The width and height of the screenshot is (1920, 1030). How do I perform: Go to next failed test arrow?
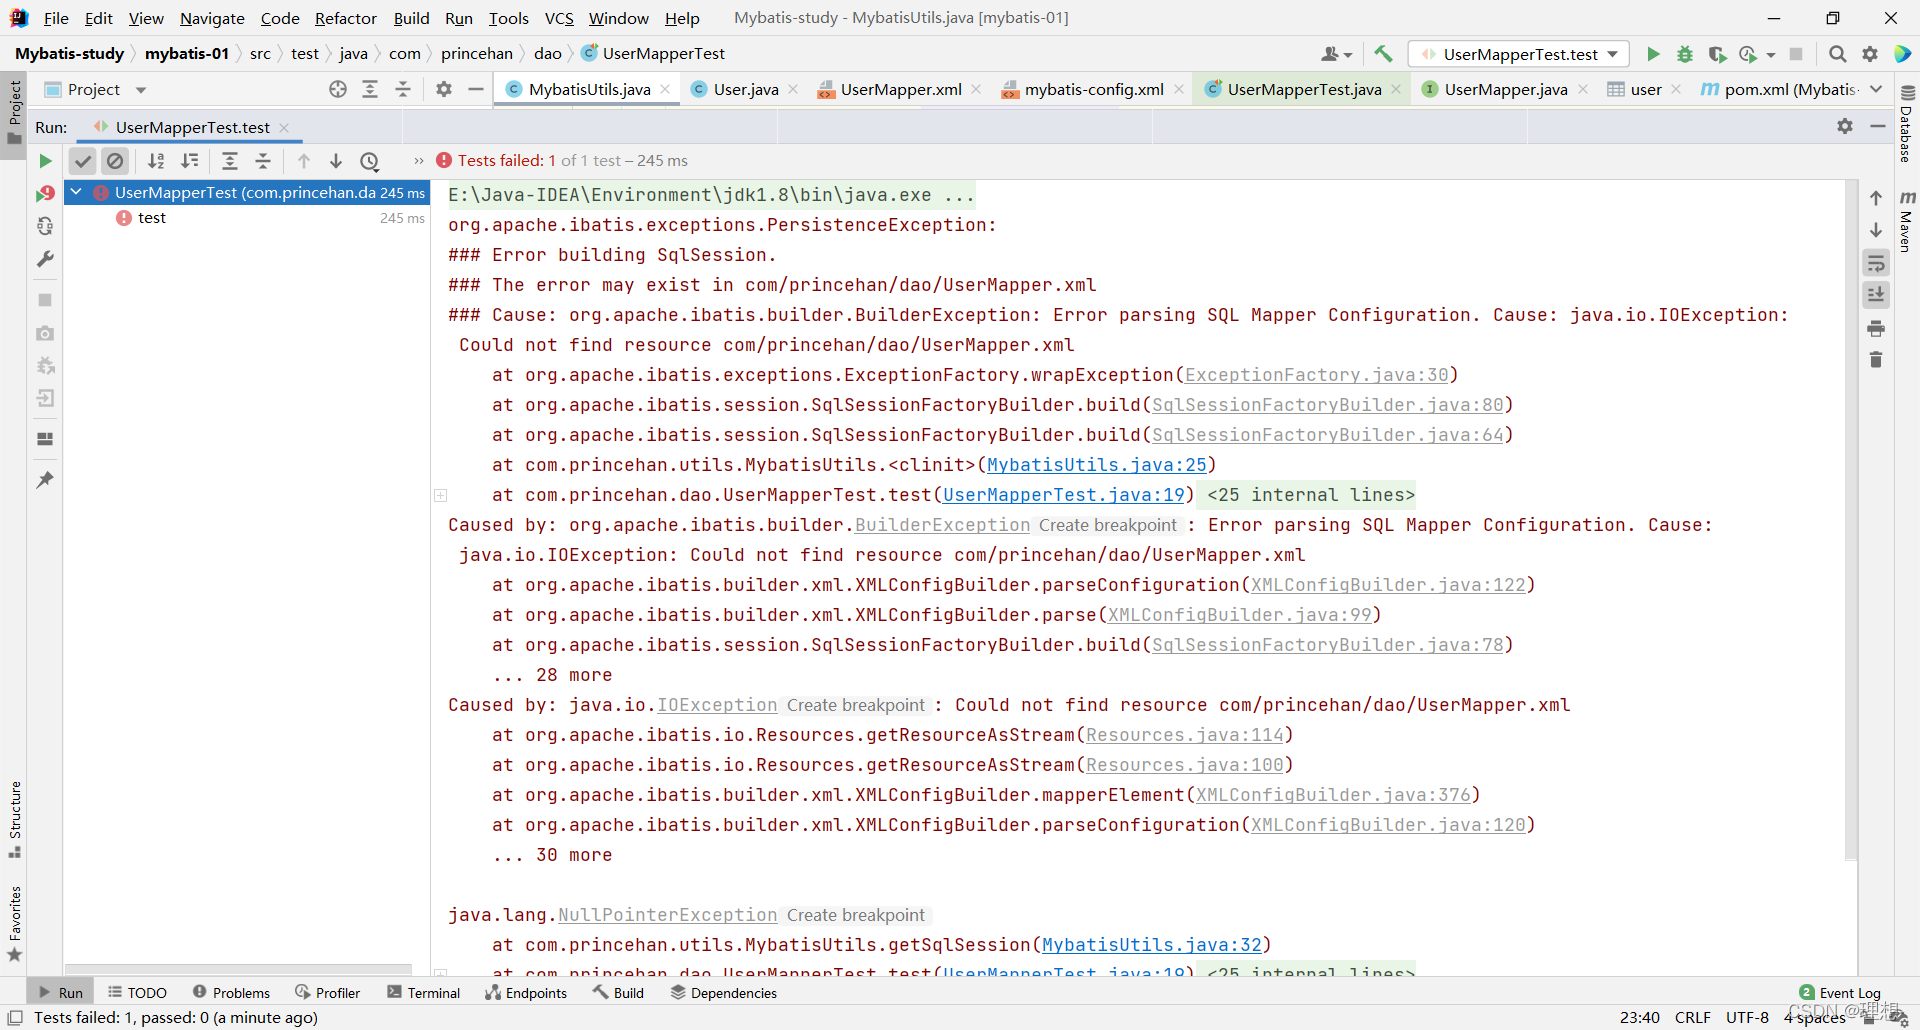click(336, 161)
